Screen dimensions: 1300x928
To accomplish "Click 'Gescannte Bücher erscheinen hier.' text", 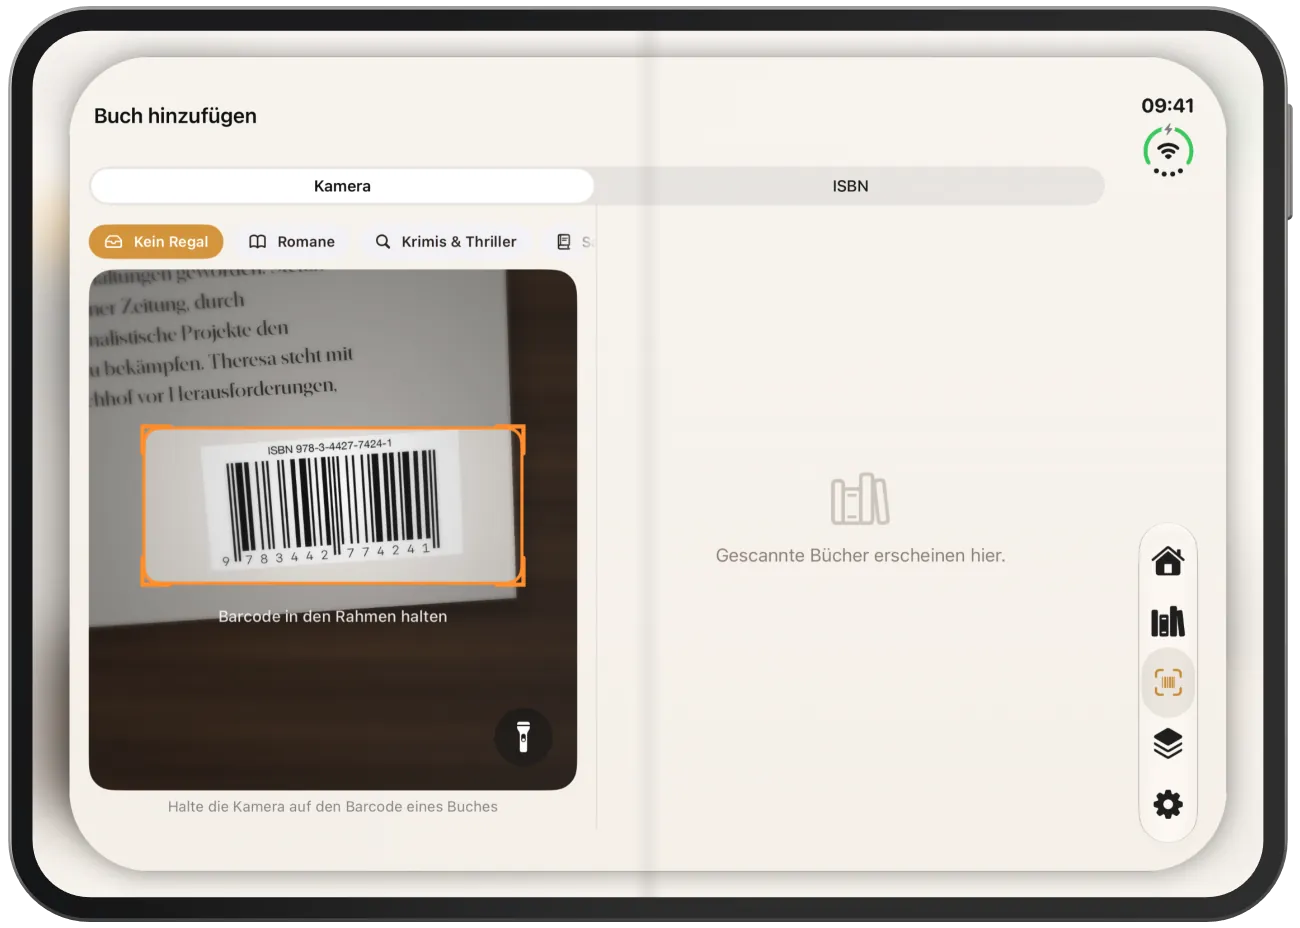I will [x=860, y=556].
